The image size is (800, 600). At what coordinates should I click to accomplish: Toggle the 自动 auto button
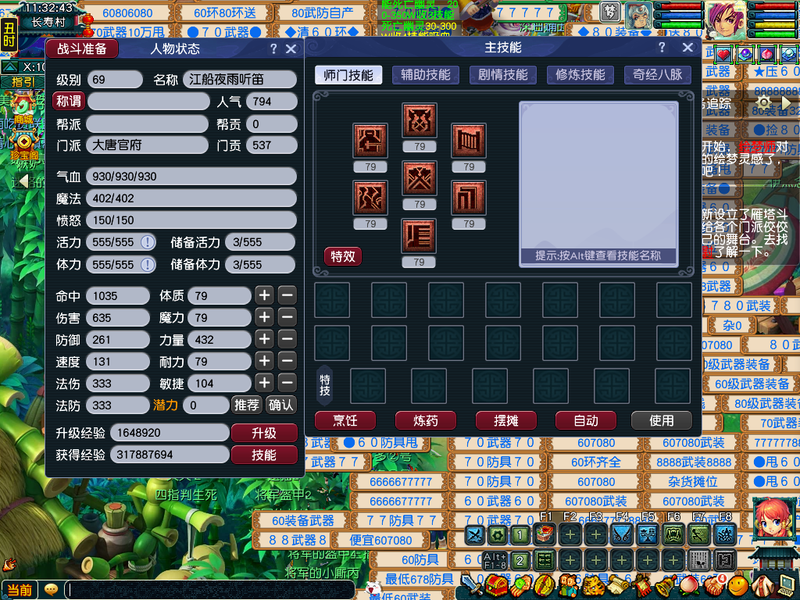586,420
